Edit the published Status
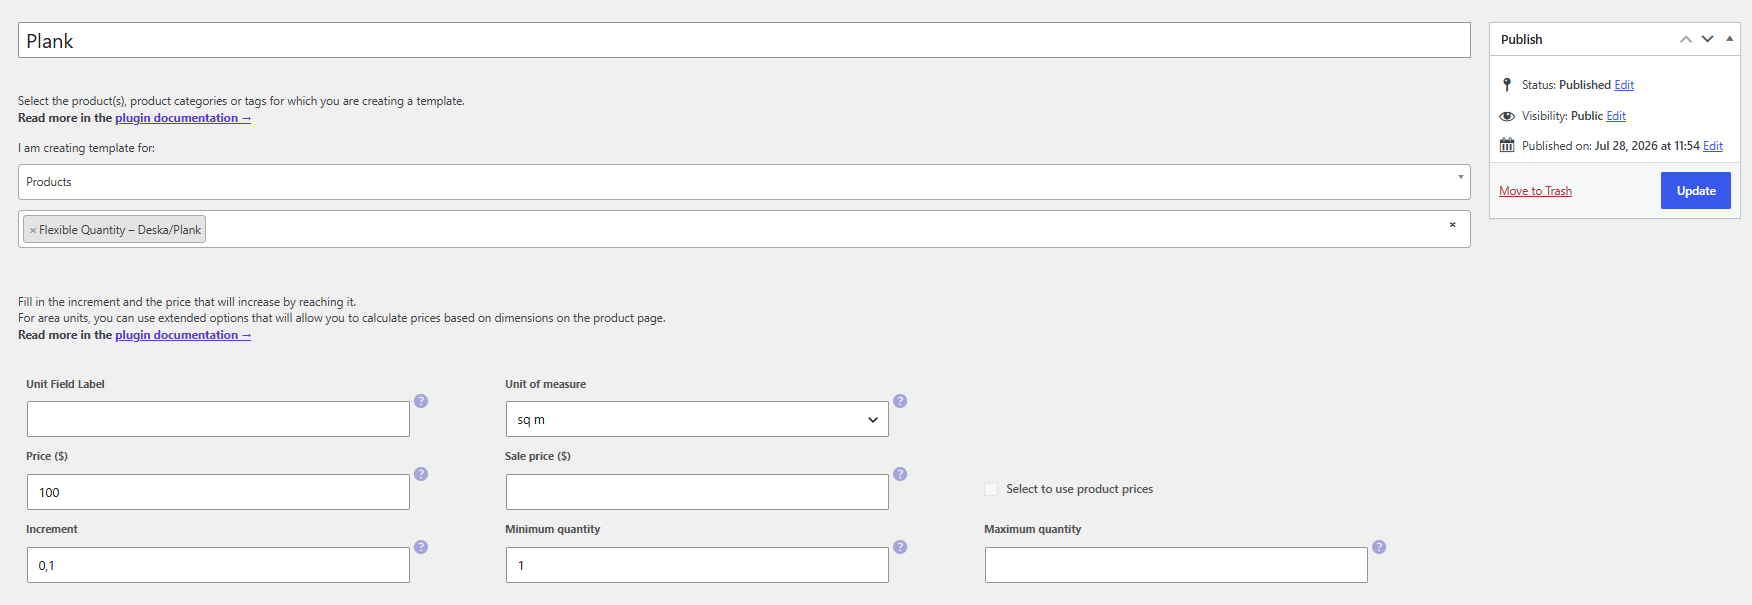Image resolution: width=1752 pixels, height=605 pixels. point(1624,85)
